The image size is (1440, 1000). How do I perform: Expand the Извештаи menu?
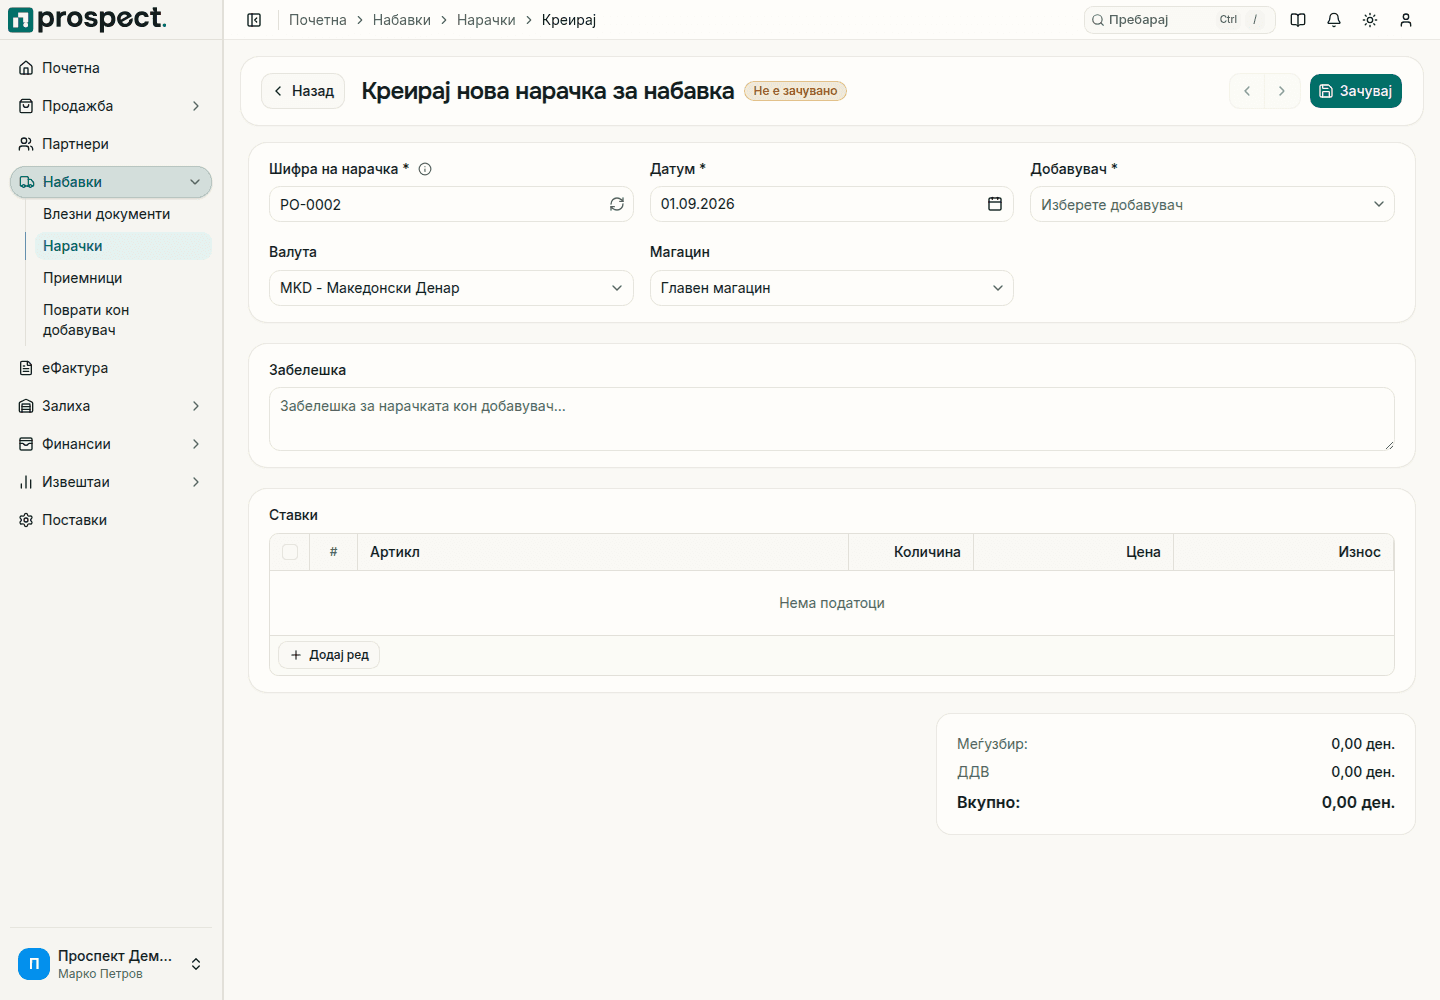click(111, 482)
